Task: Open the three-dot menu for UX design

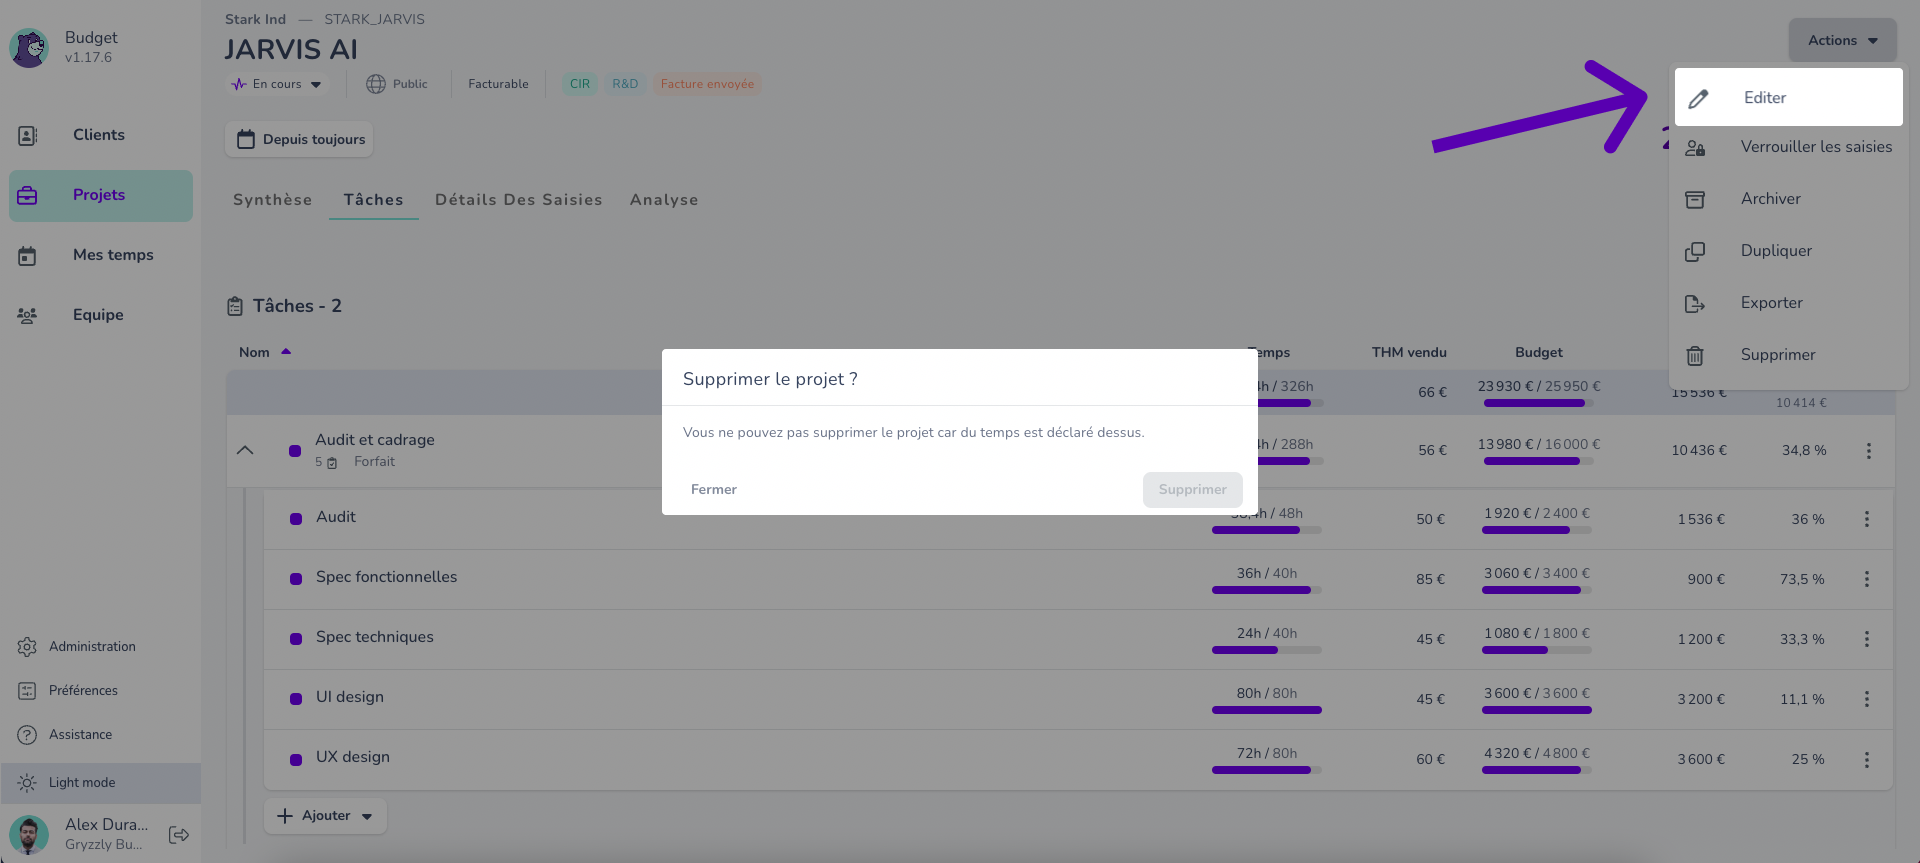Action: click(x=1866, y=759)
